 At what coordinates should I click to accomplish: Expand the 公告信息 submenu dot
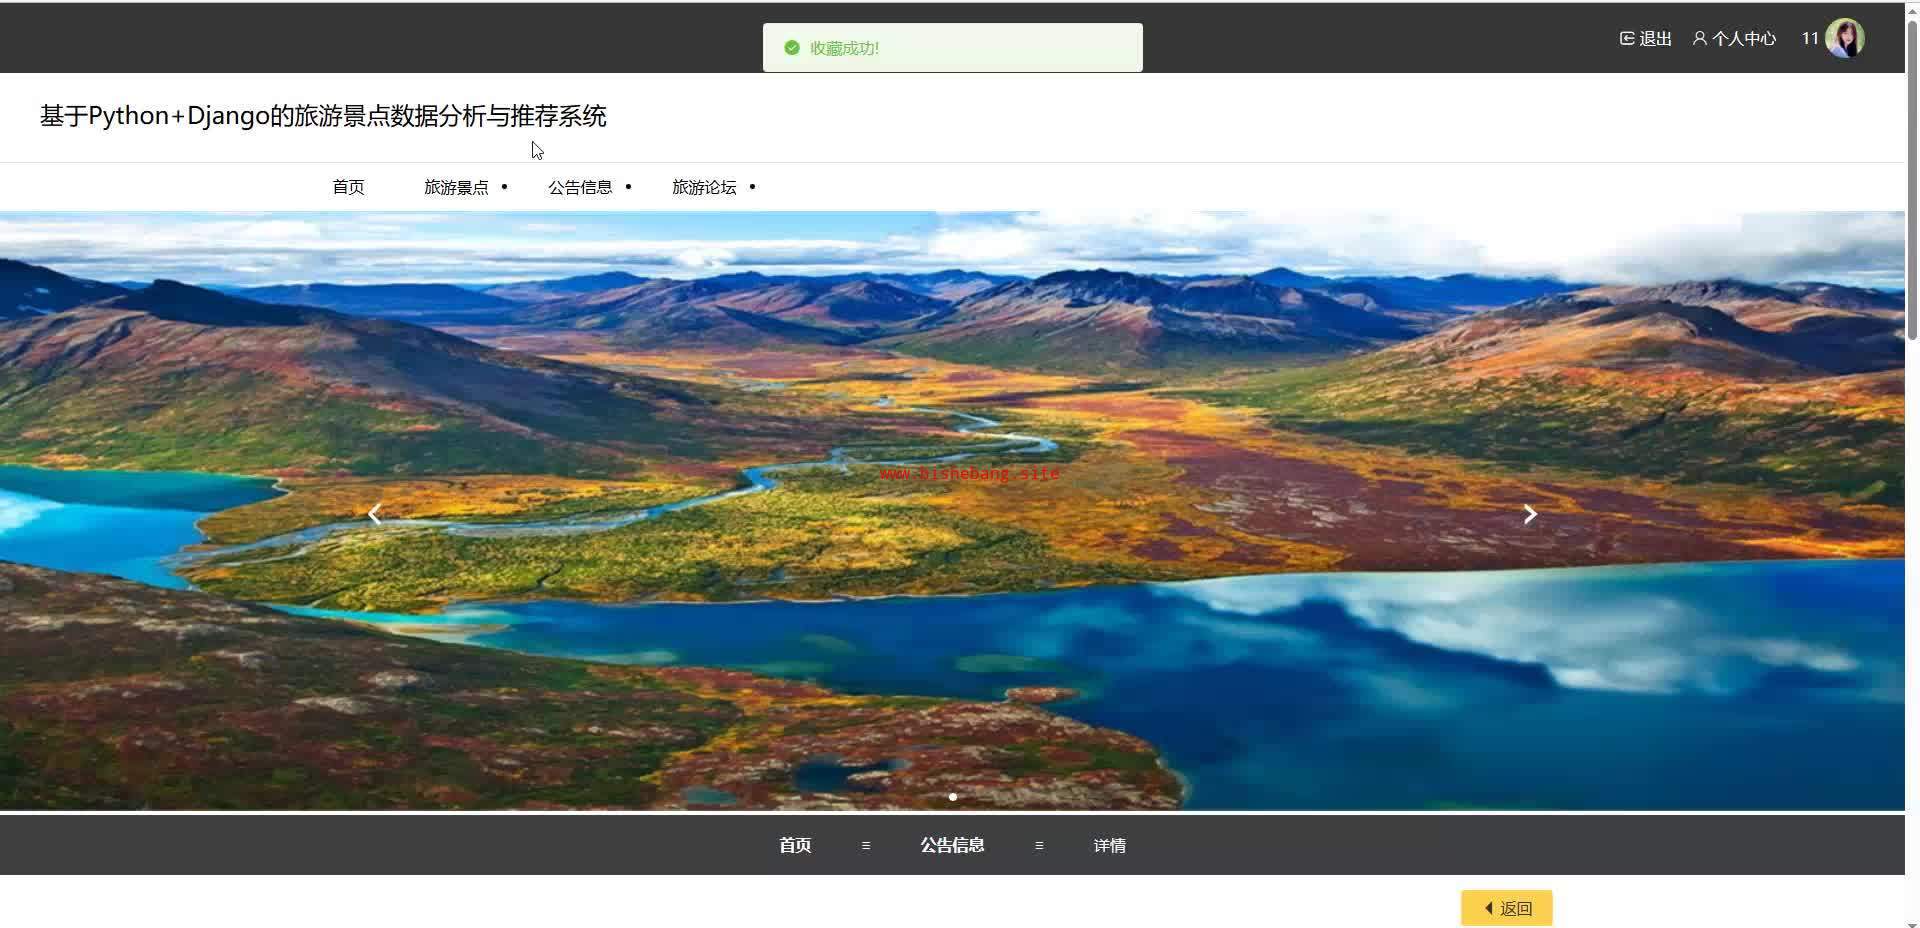coord(628,187)
